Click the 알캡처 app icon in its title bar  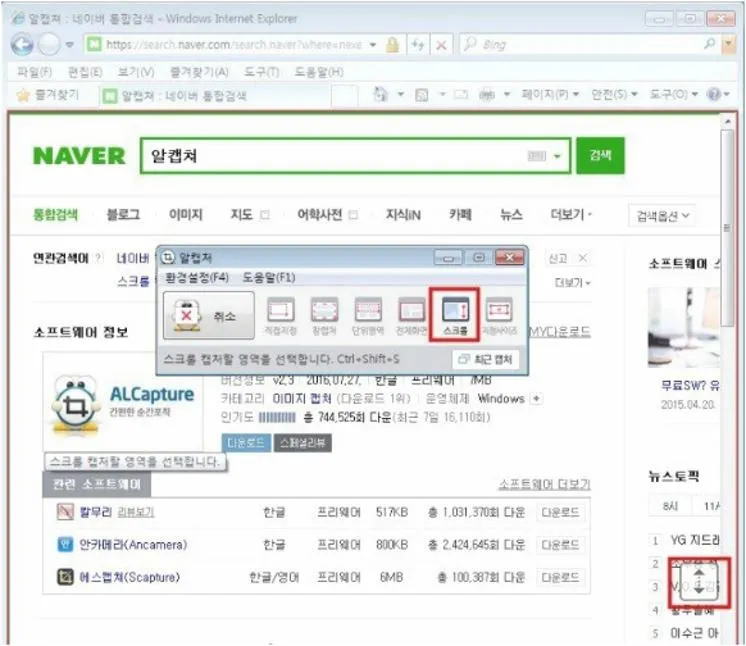[168, 258]
